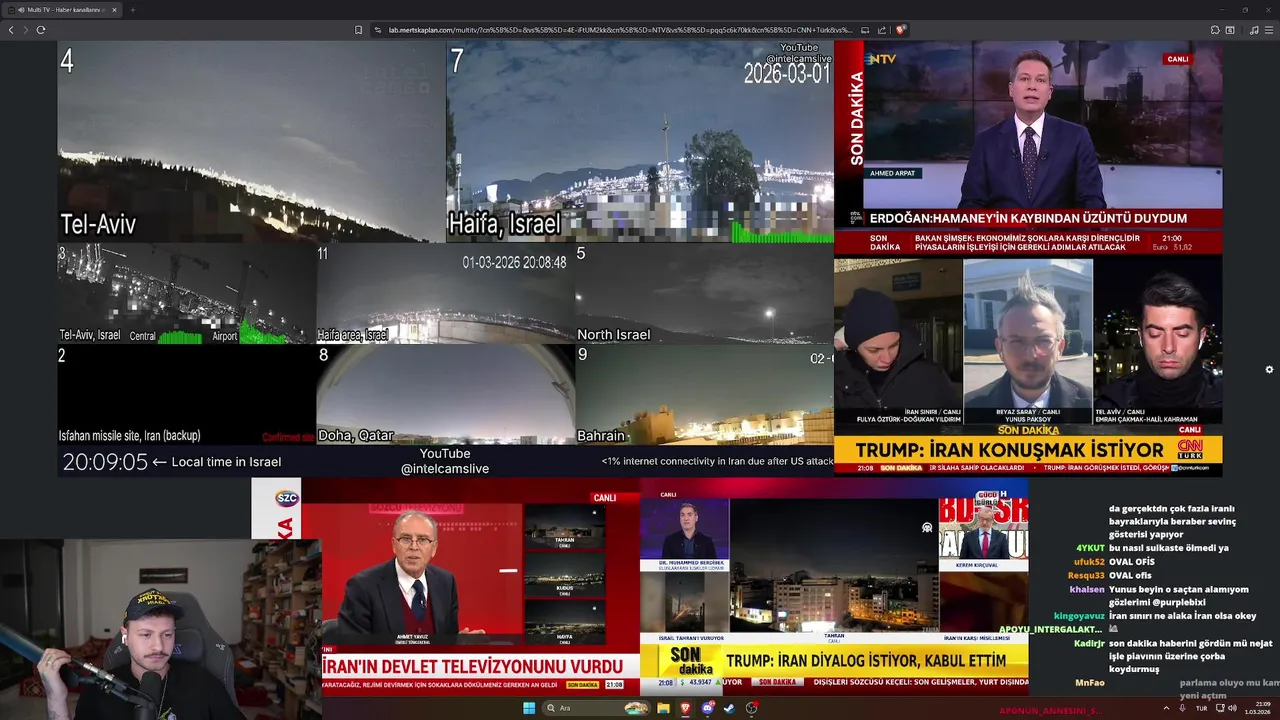Click chat username Resqu33
The height and width of the screenshot is (720, 1280).
pyautogui.click(x=1086, y=575)
